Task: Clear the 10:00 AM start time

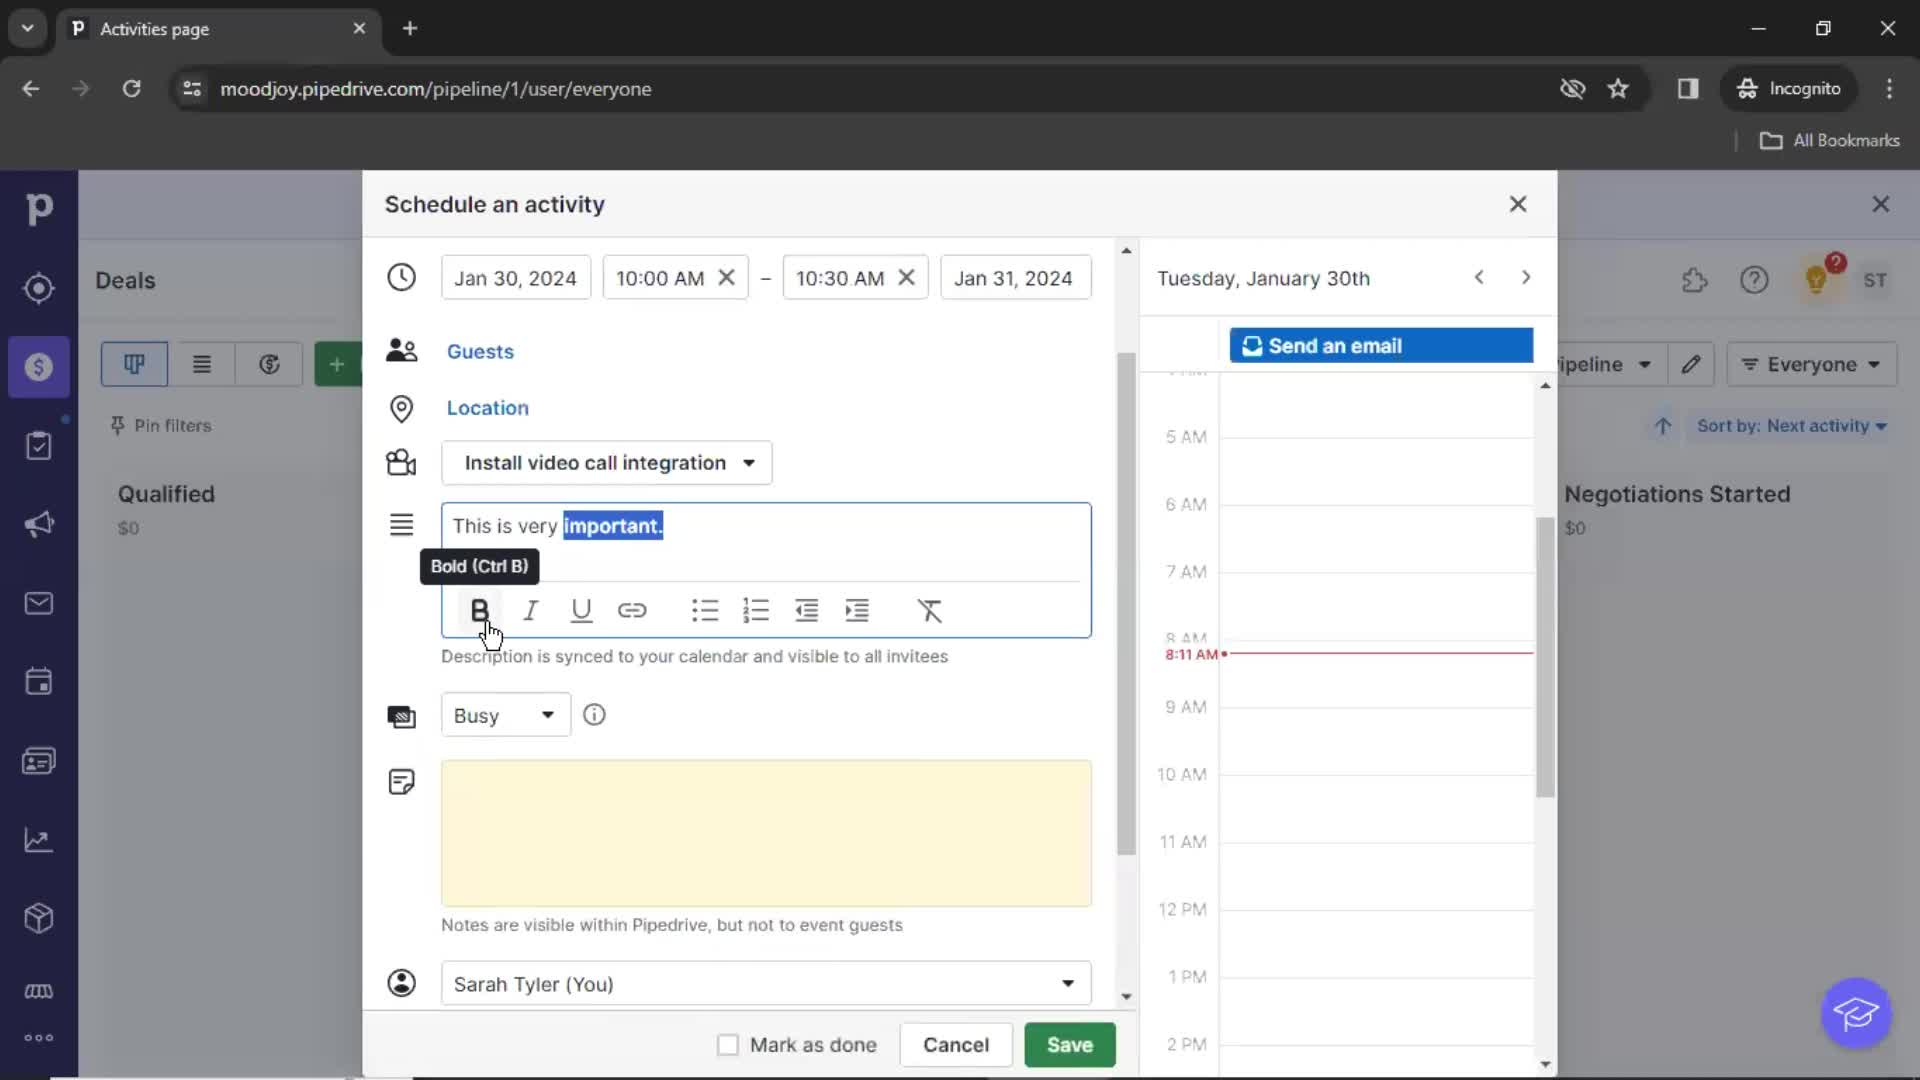Action: coord(727,278)
